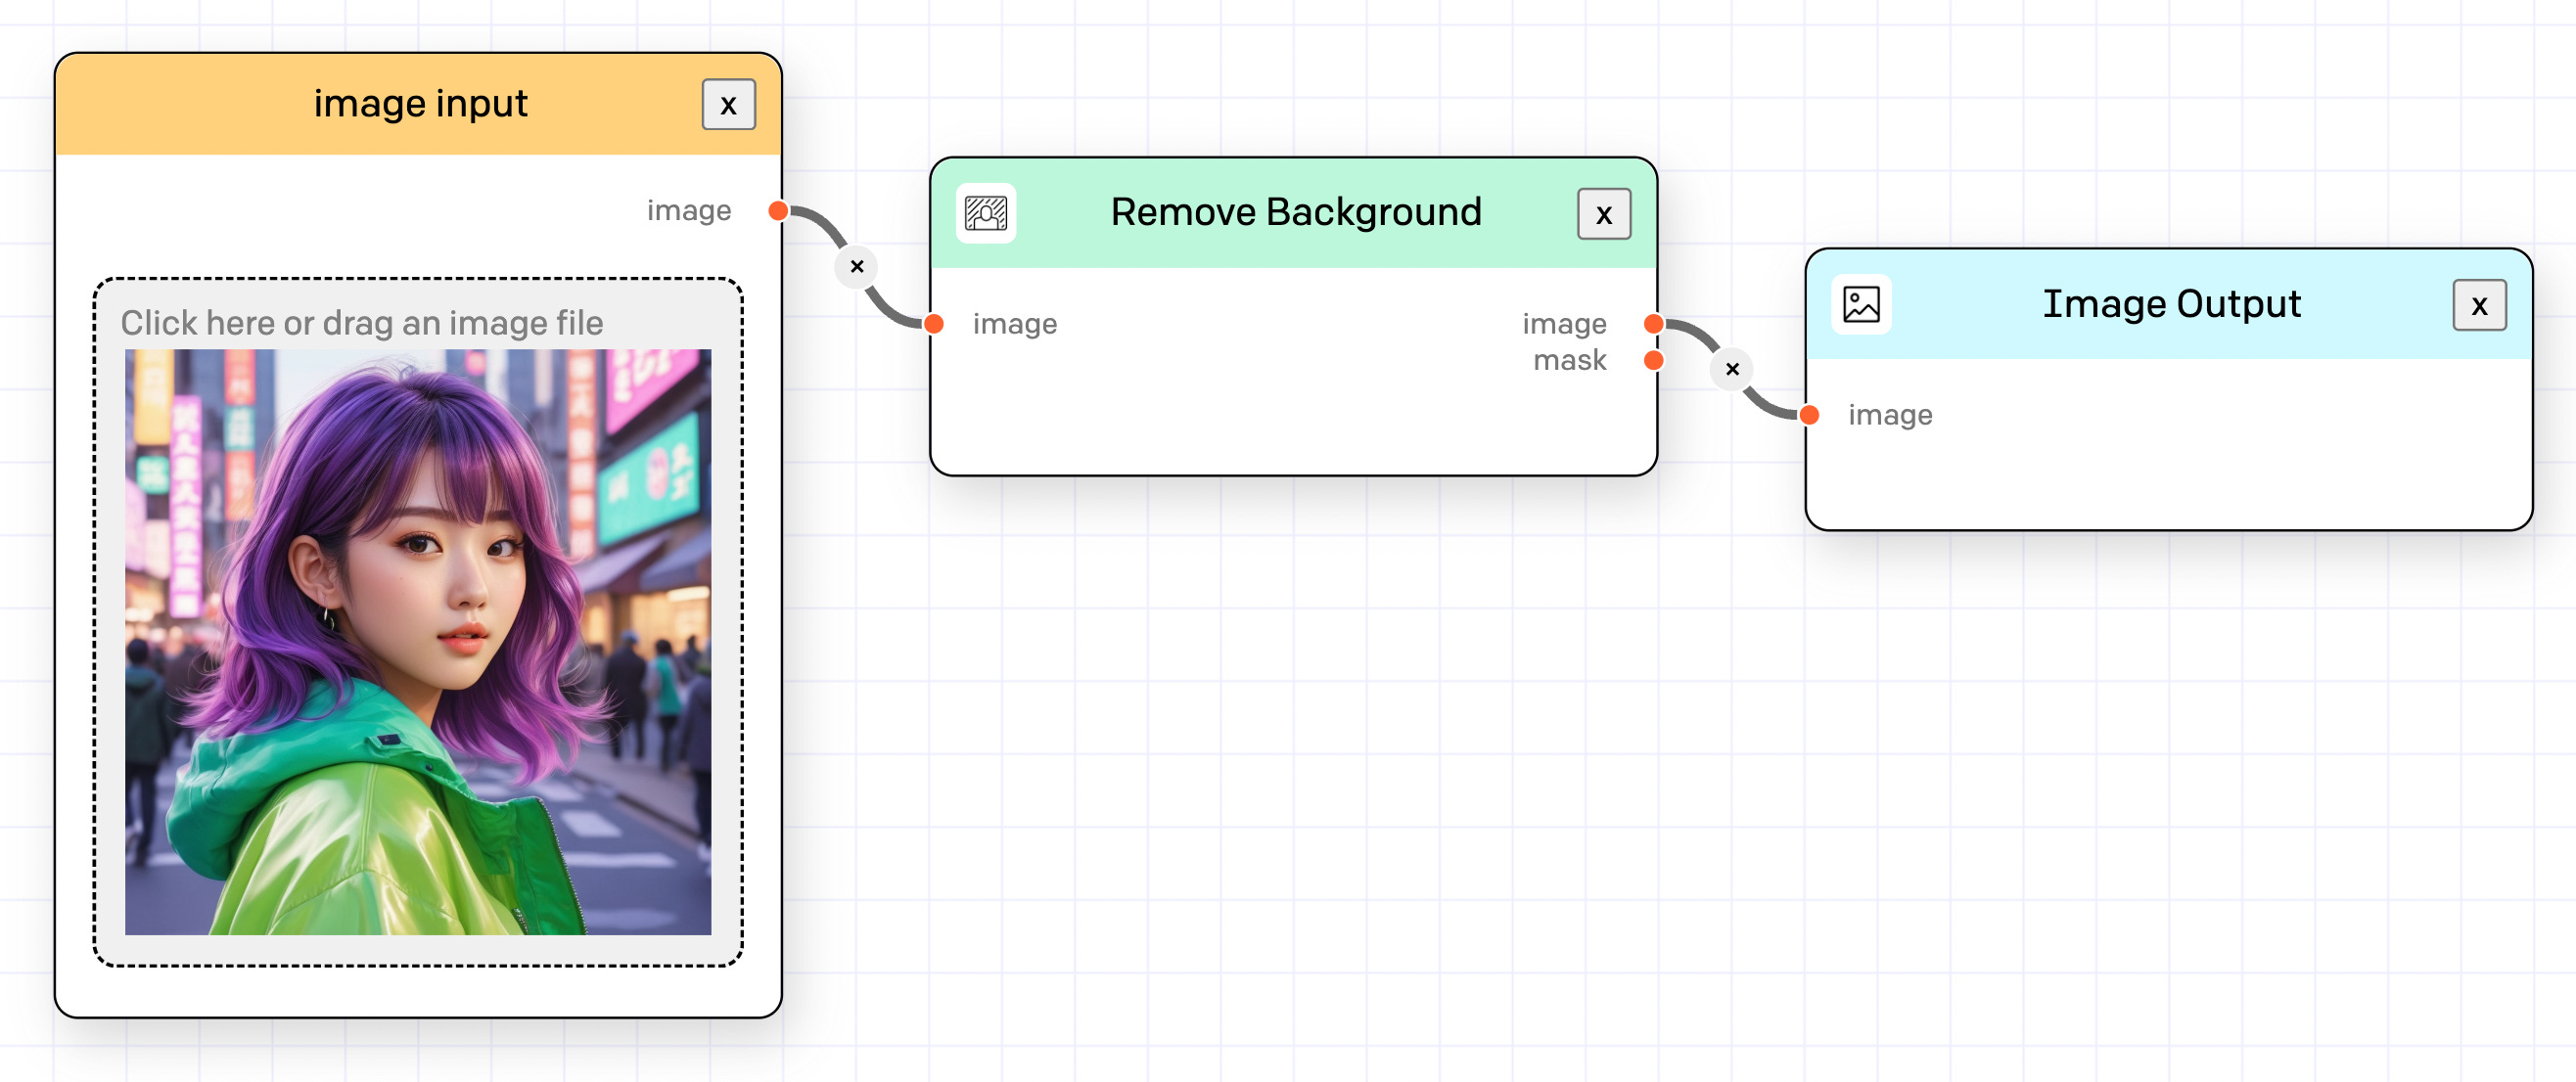Close the Image Output node

[x=2478, y=305]
